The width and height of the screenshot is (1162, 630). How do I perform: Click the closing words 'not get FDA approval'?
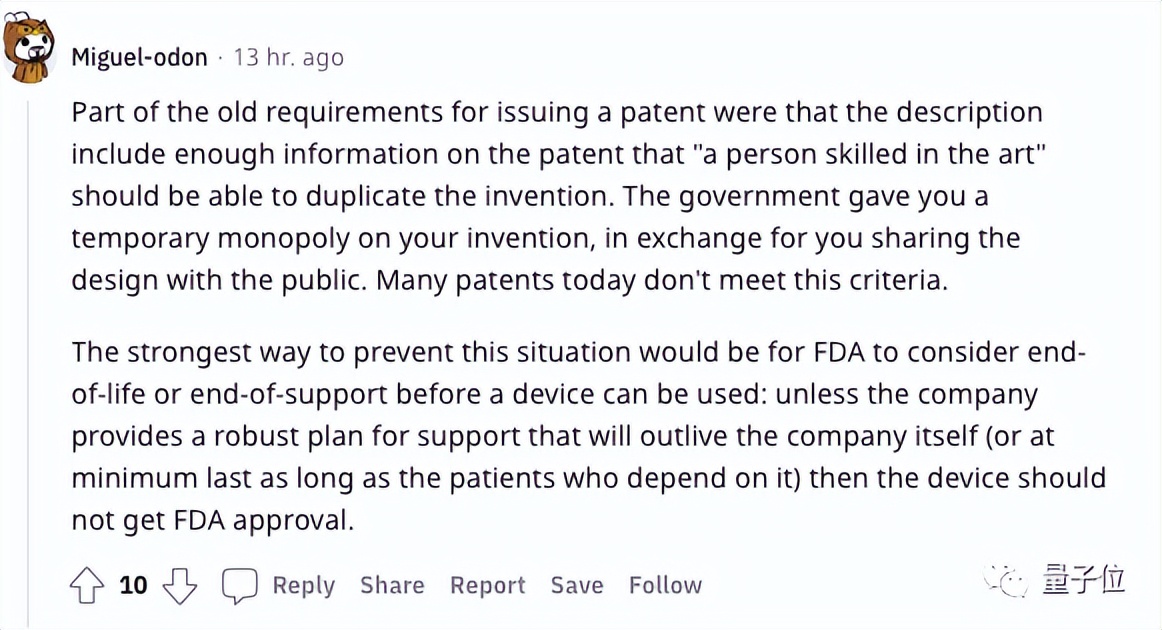pyautogui.click(x=212, y=521)
